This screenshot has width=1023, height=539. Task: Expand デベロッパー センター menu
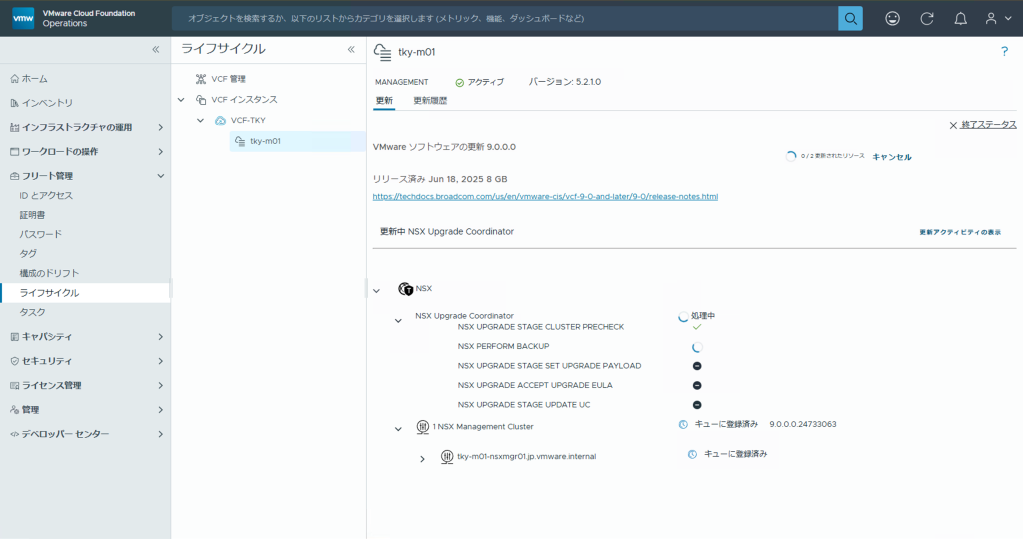point(160,434)
